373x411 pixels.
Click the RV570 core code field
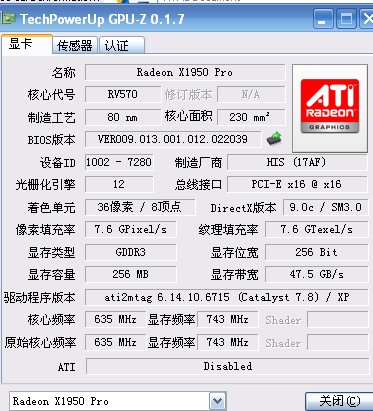(123, 94)
